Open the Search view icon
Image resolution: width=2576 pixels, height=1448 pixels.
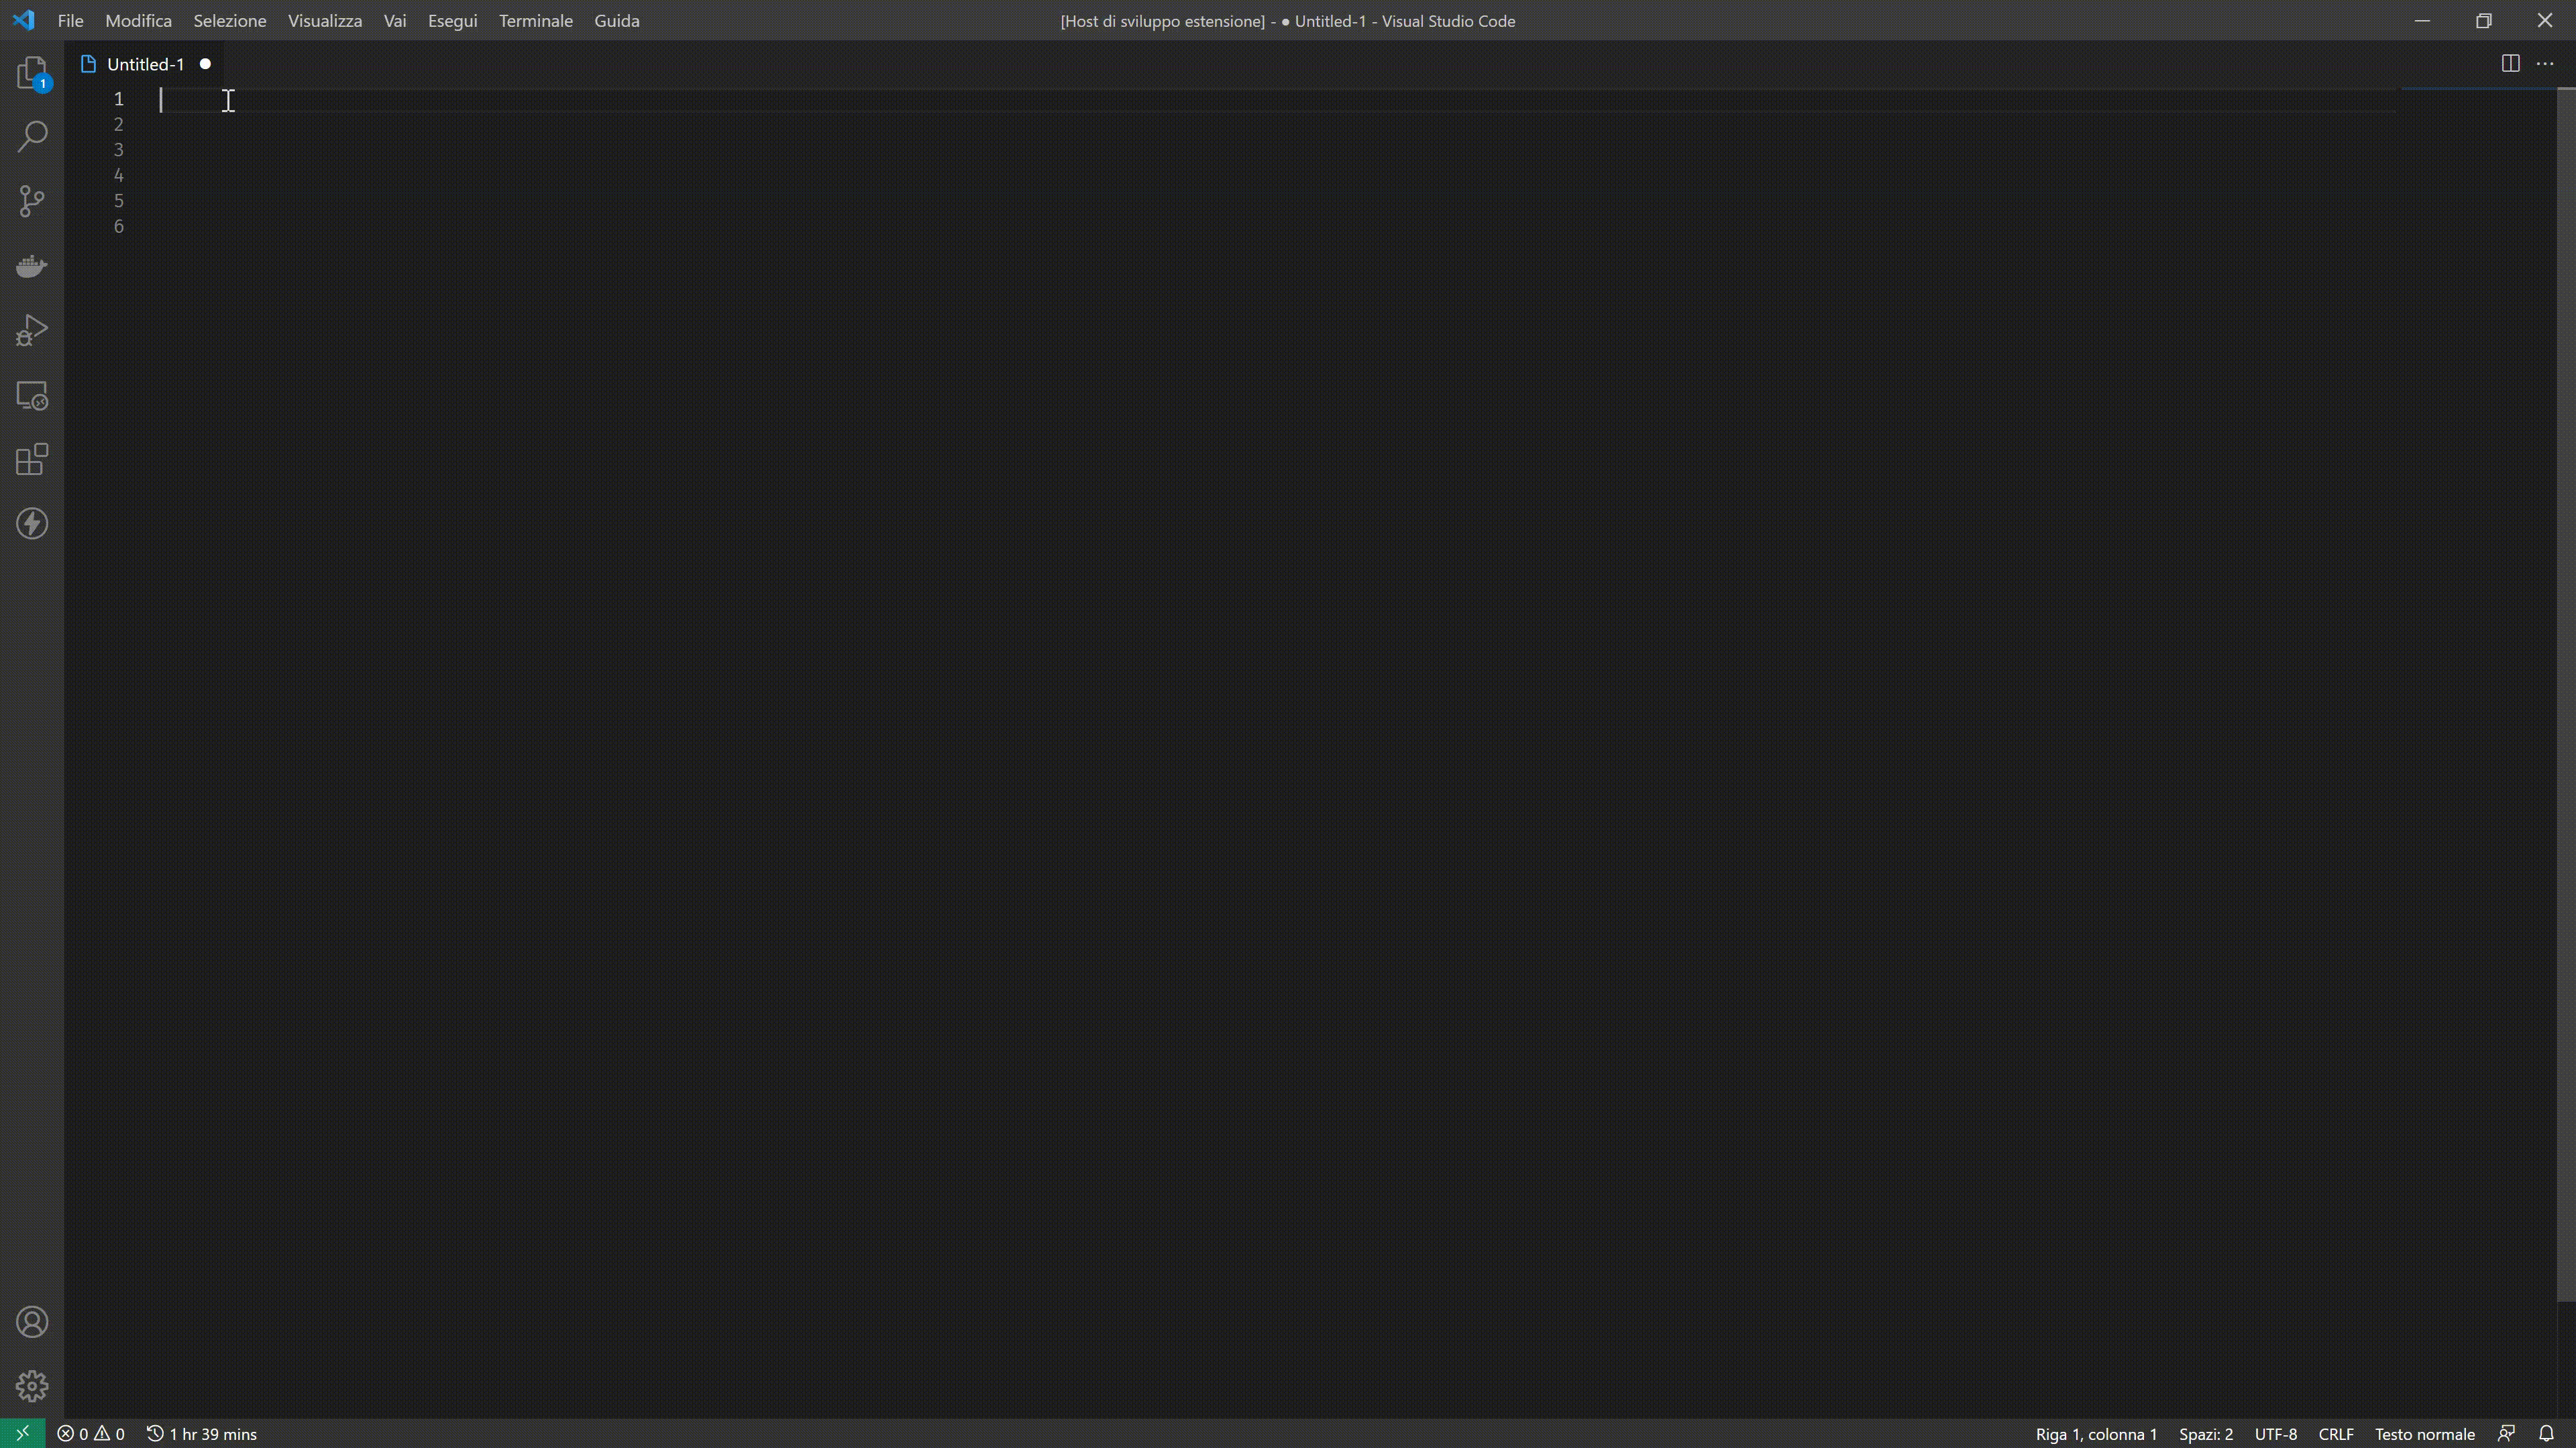coord(32,137)
